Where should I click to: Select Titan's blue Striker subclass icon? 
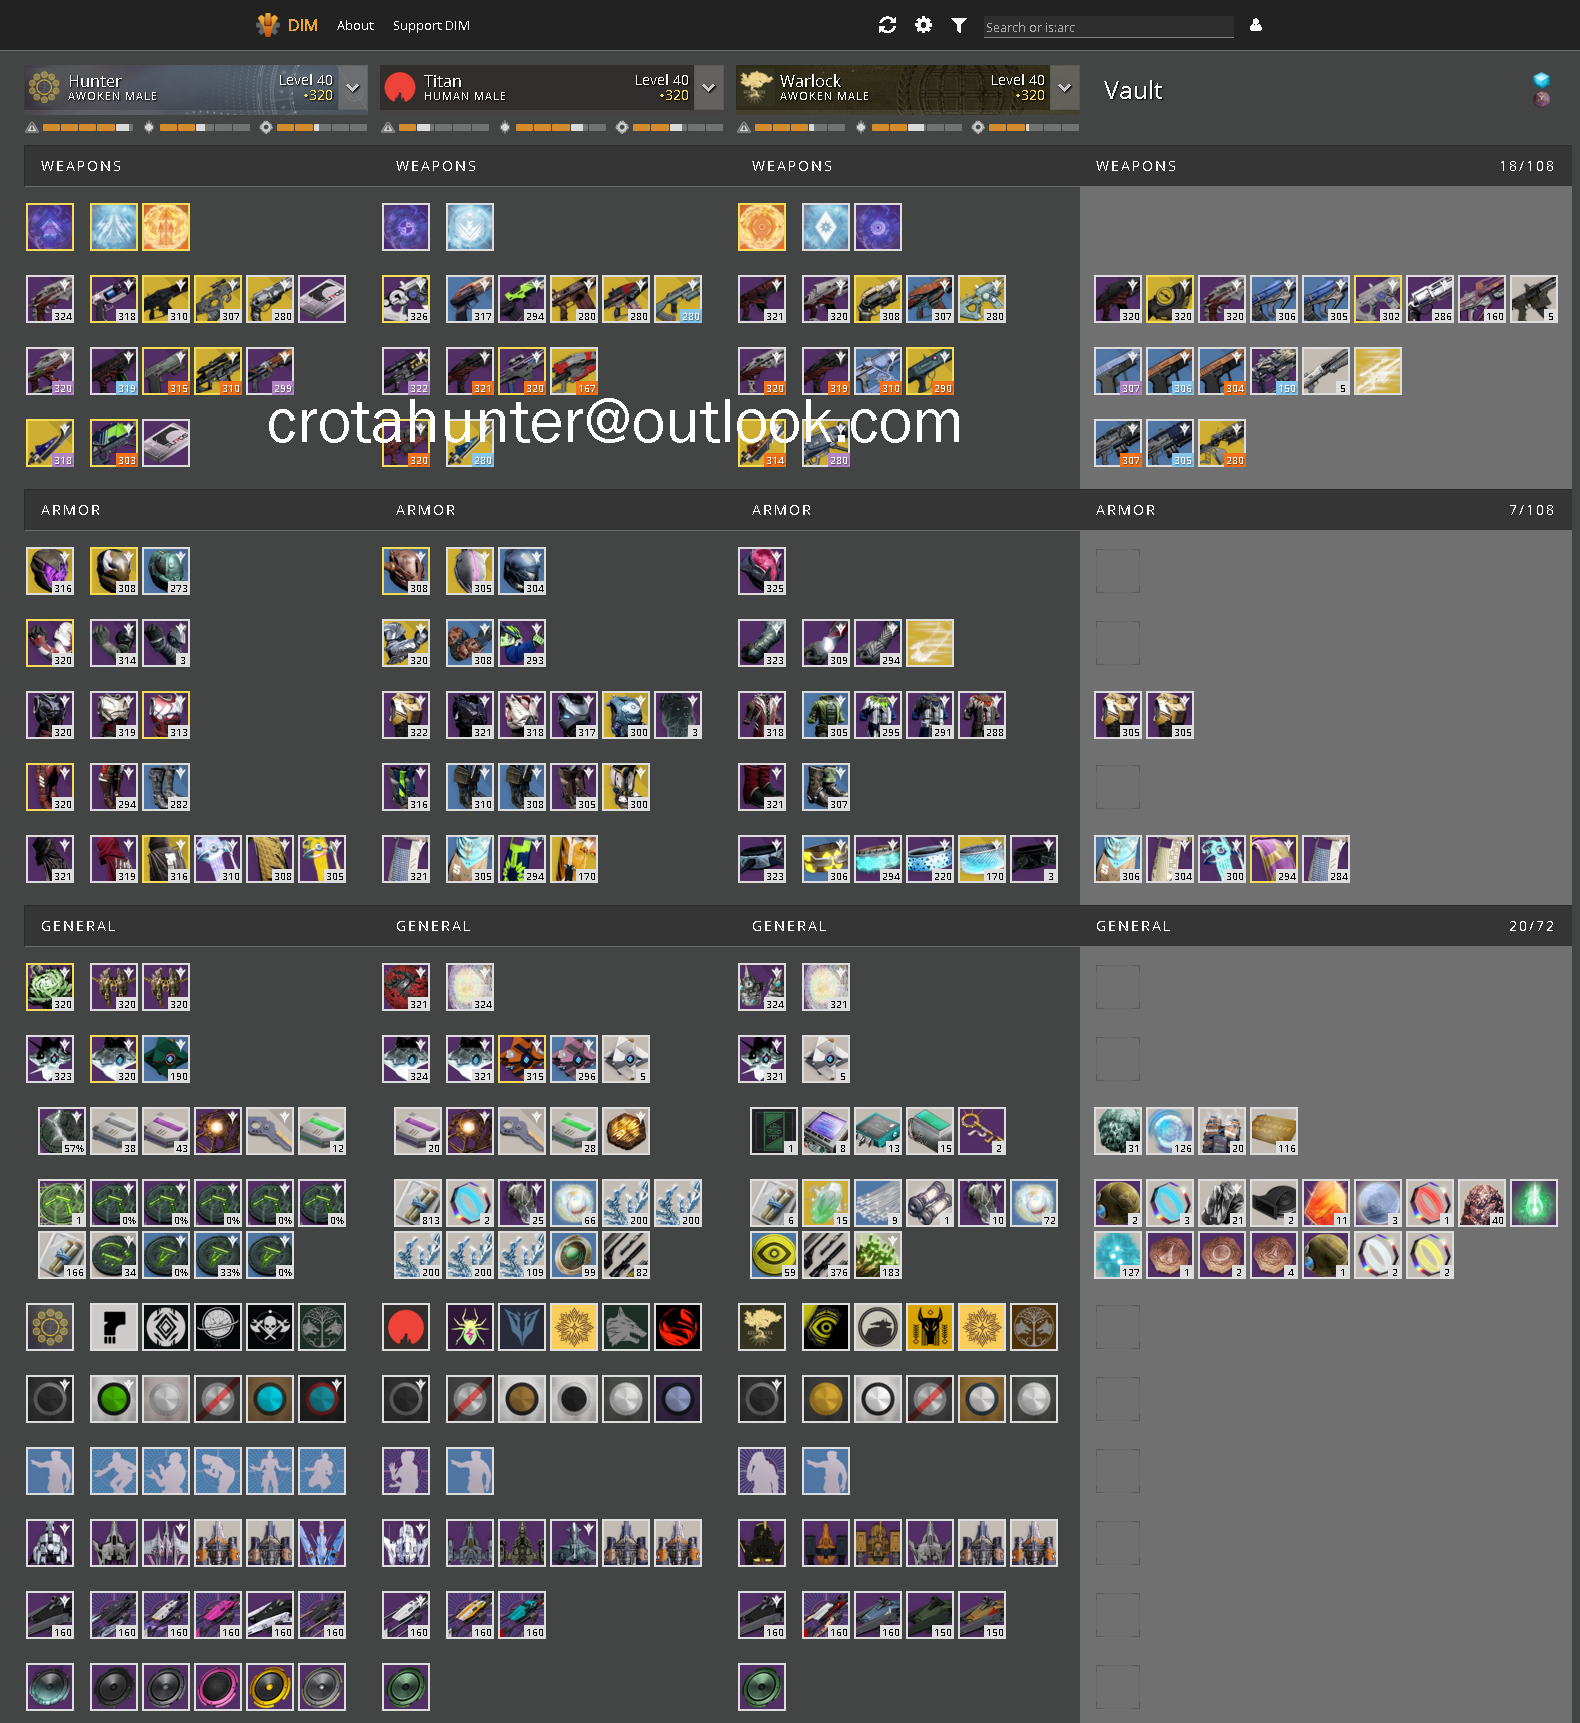pyautogui.click(x=470, y=227)
